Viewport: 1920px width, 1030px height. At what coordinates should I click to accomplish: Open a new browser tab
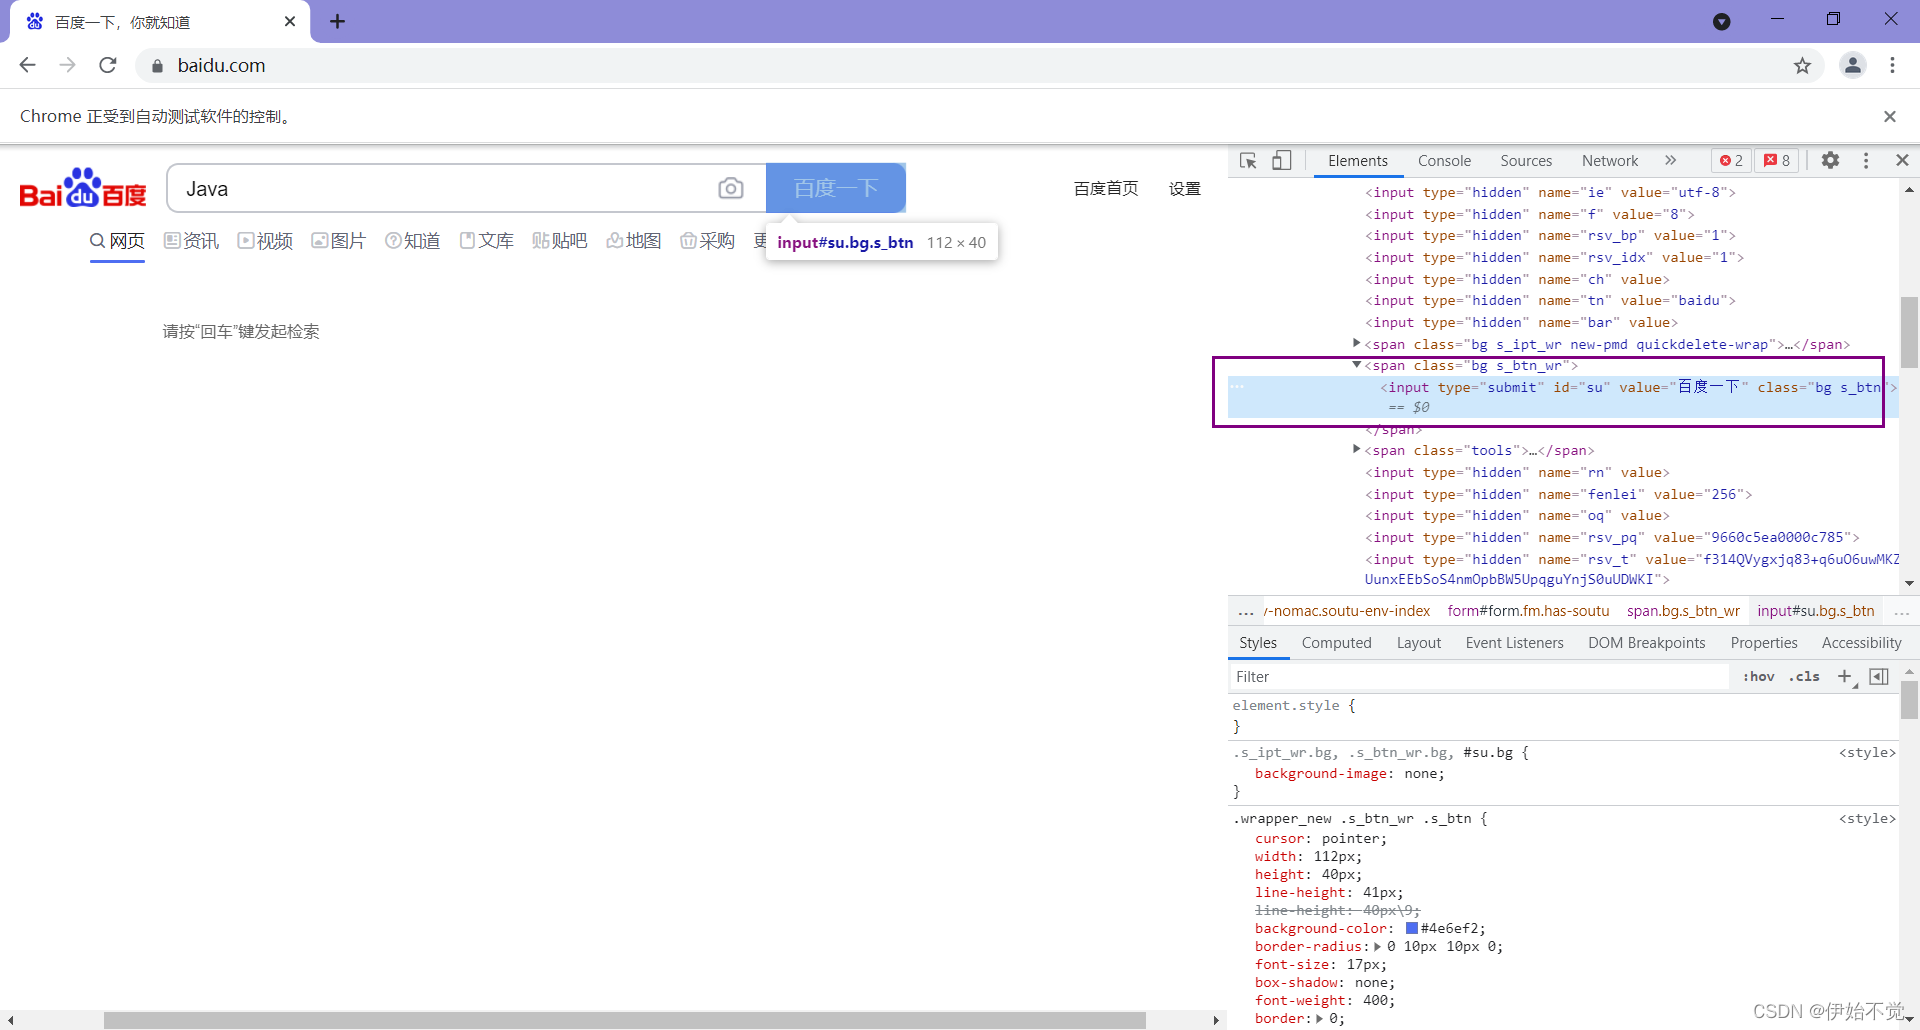(337, 22)
